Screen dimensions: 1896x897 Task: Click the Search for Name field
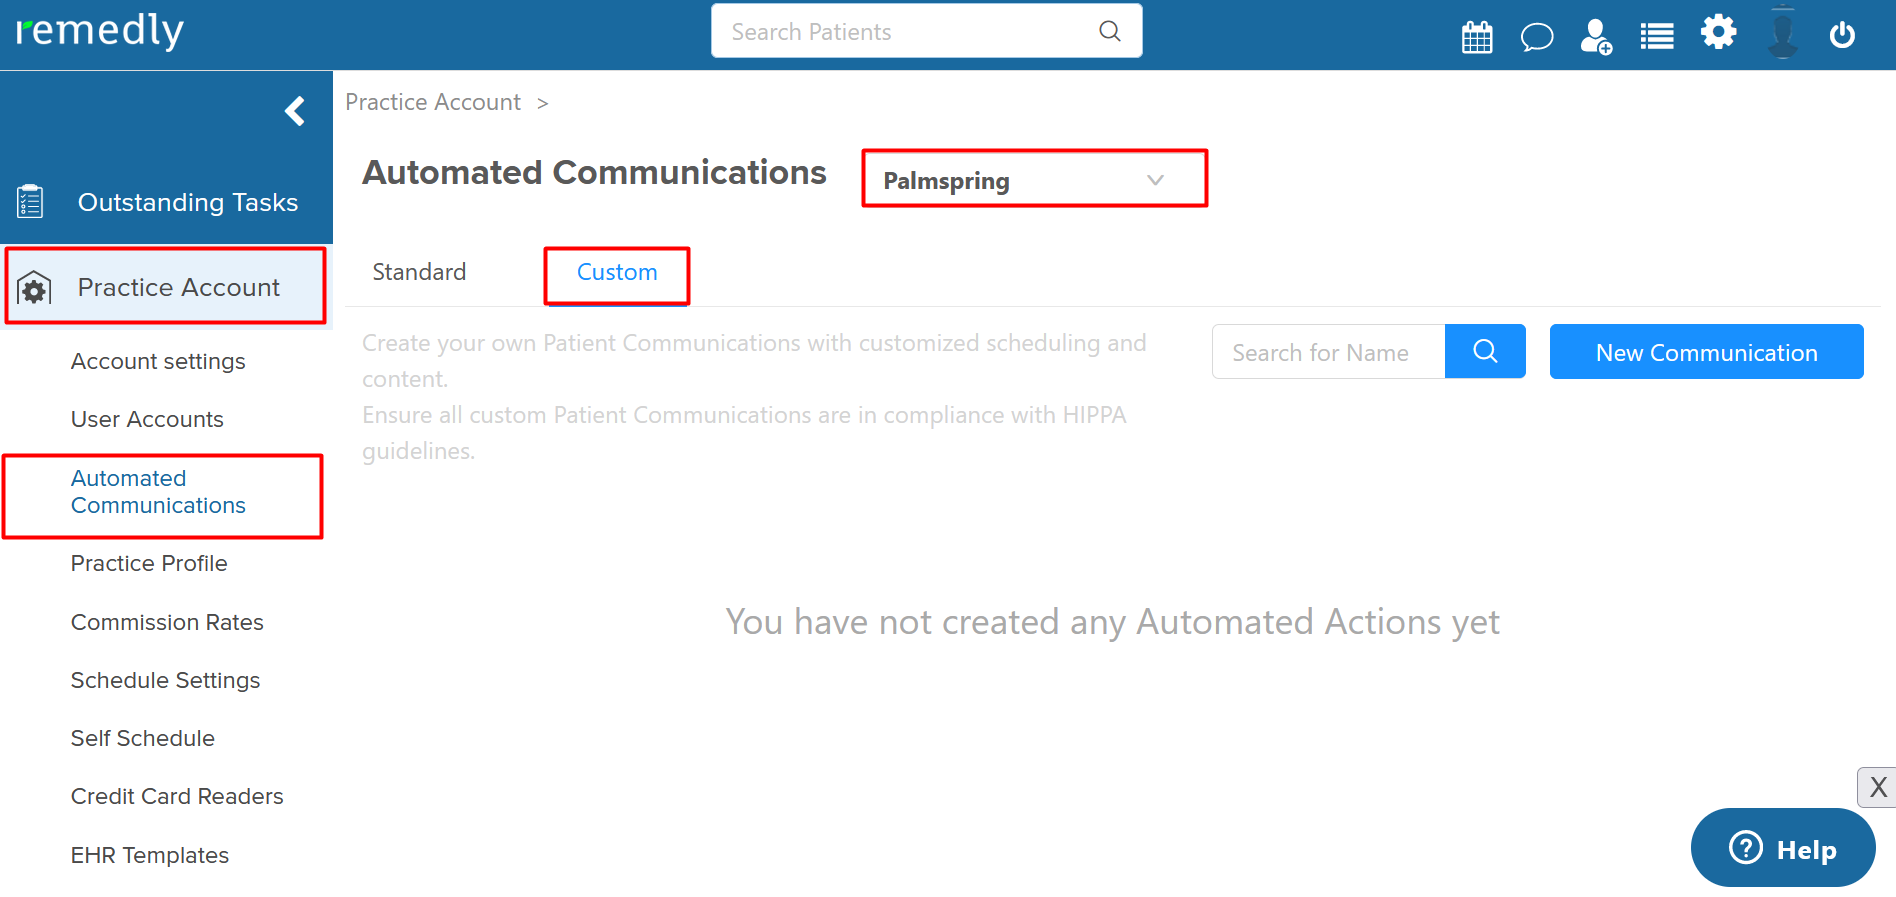pyautogui.click(x=1328, y=351)
